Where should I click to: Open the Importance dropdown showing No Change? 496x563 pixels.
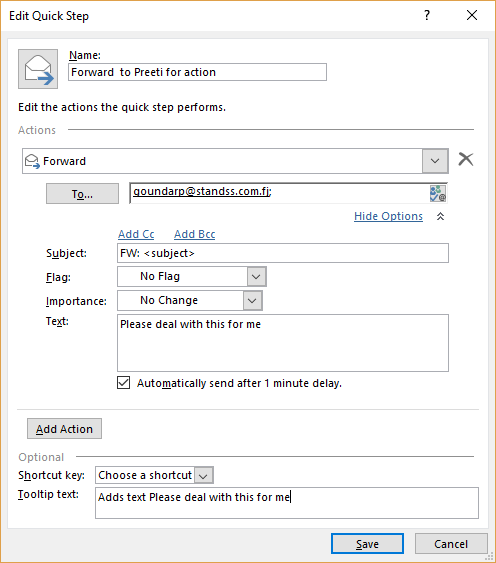coord(252,301)
